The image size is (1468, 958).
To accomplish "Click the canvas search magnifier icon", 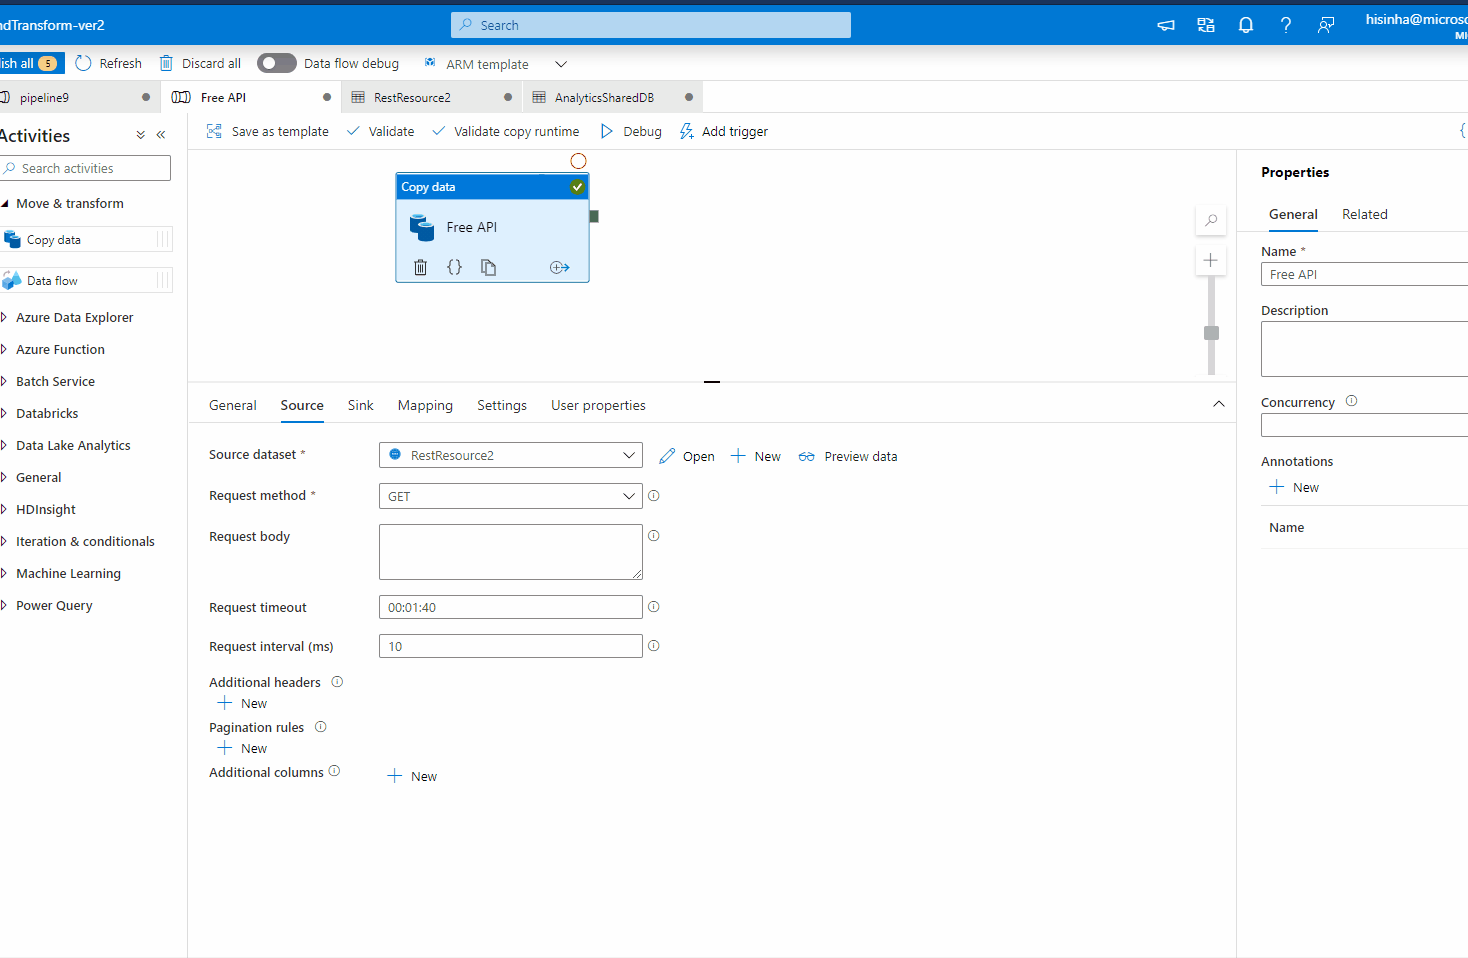I will 1211,220.
